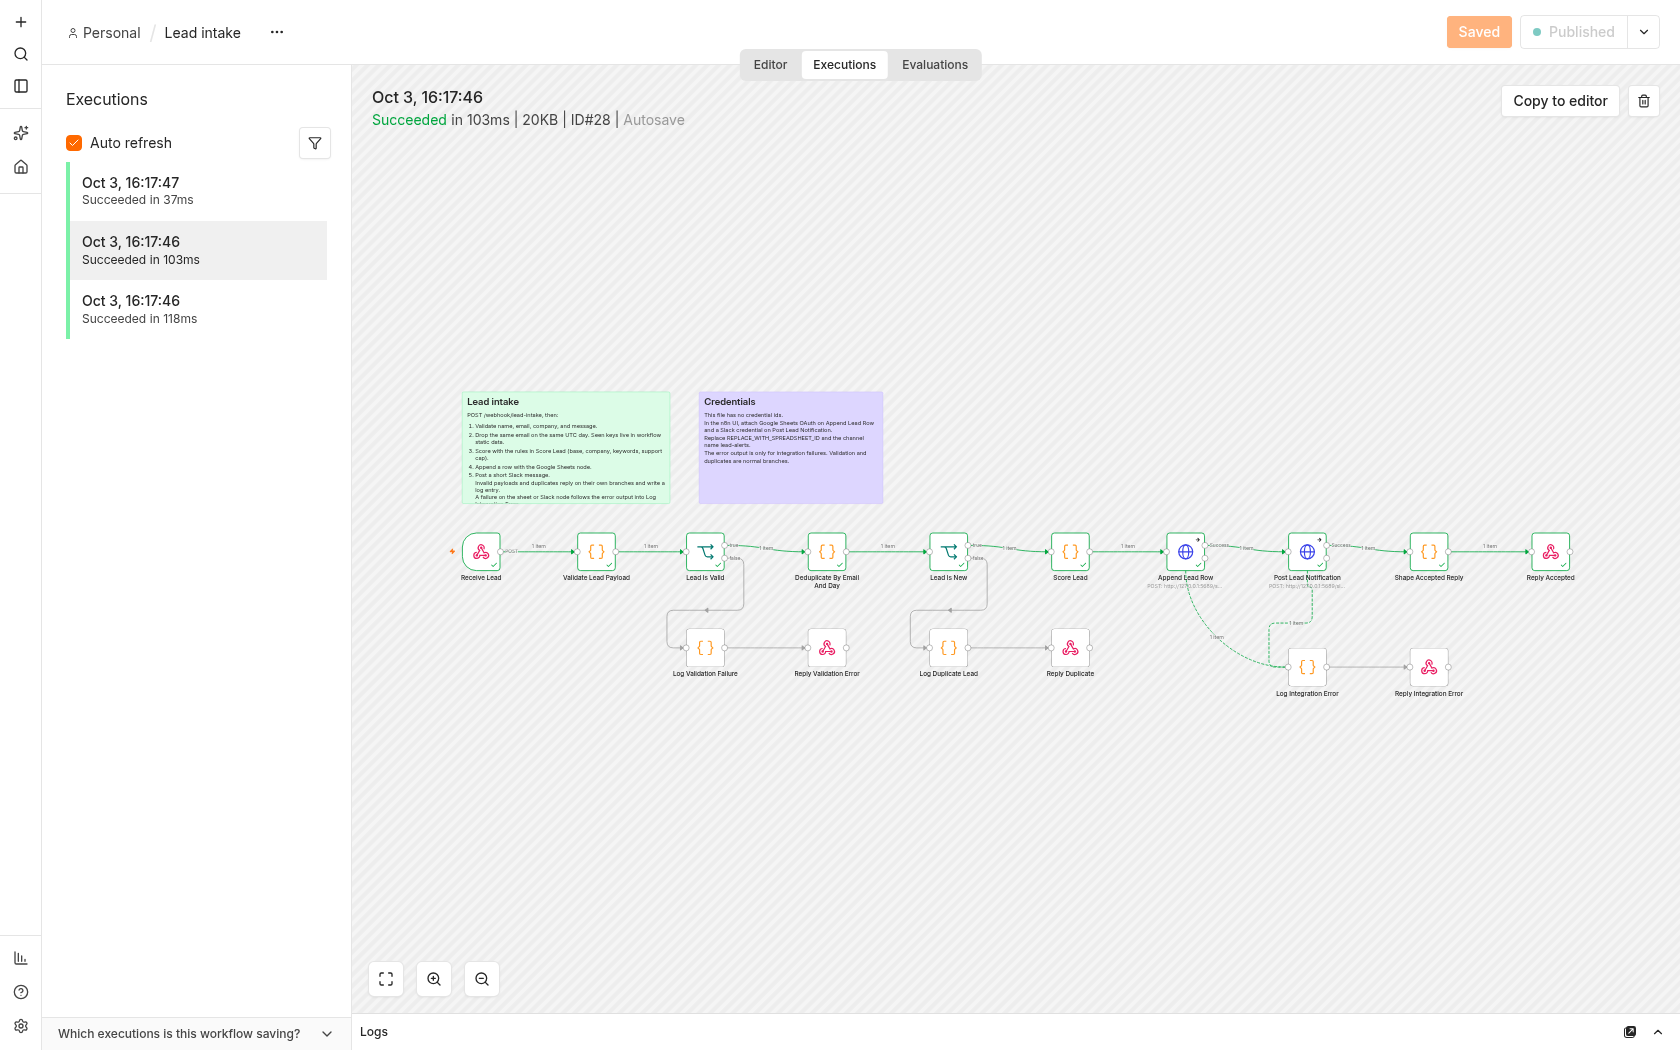Click the Lead intake workflow name
Screen dimensions: 1680x1050
point(202,33)
